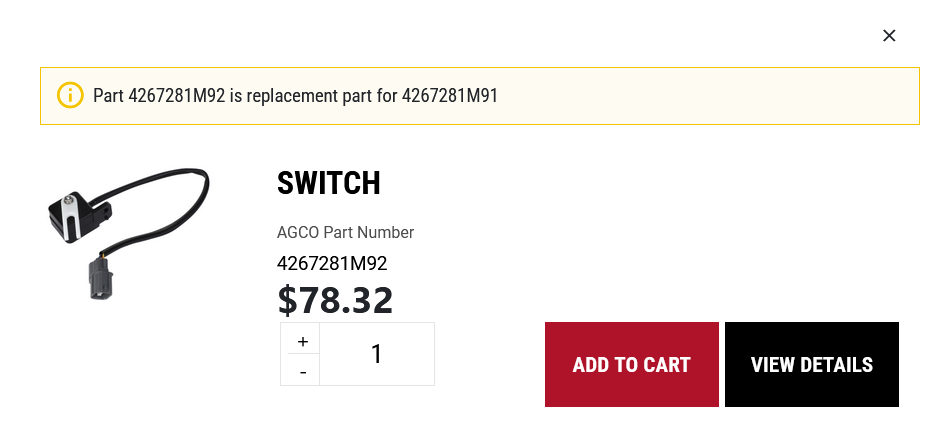Image resolution: width=937 pixels, height=441 pixels.
Task: Click empty right area of notice banner
Action: (750, 96)
